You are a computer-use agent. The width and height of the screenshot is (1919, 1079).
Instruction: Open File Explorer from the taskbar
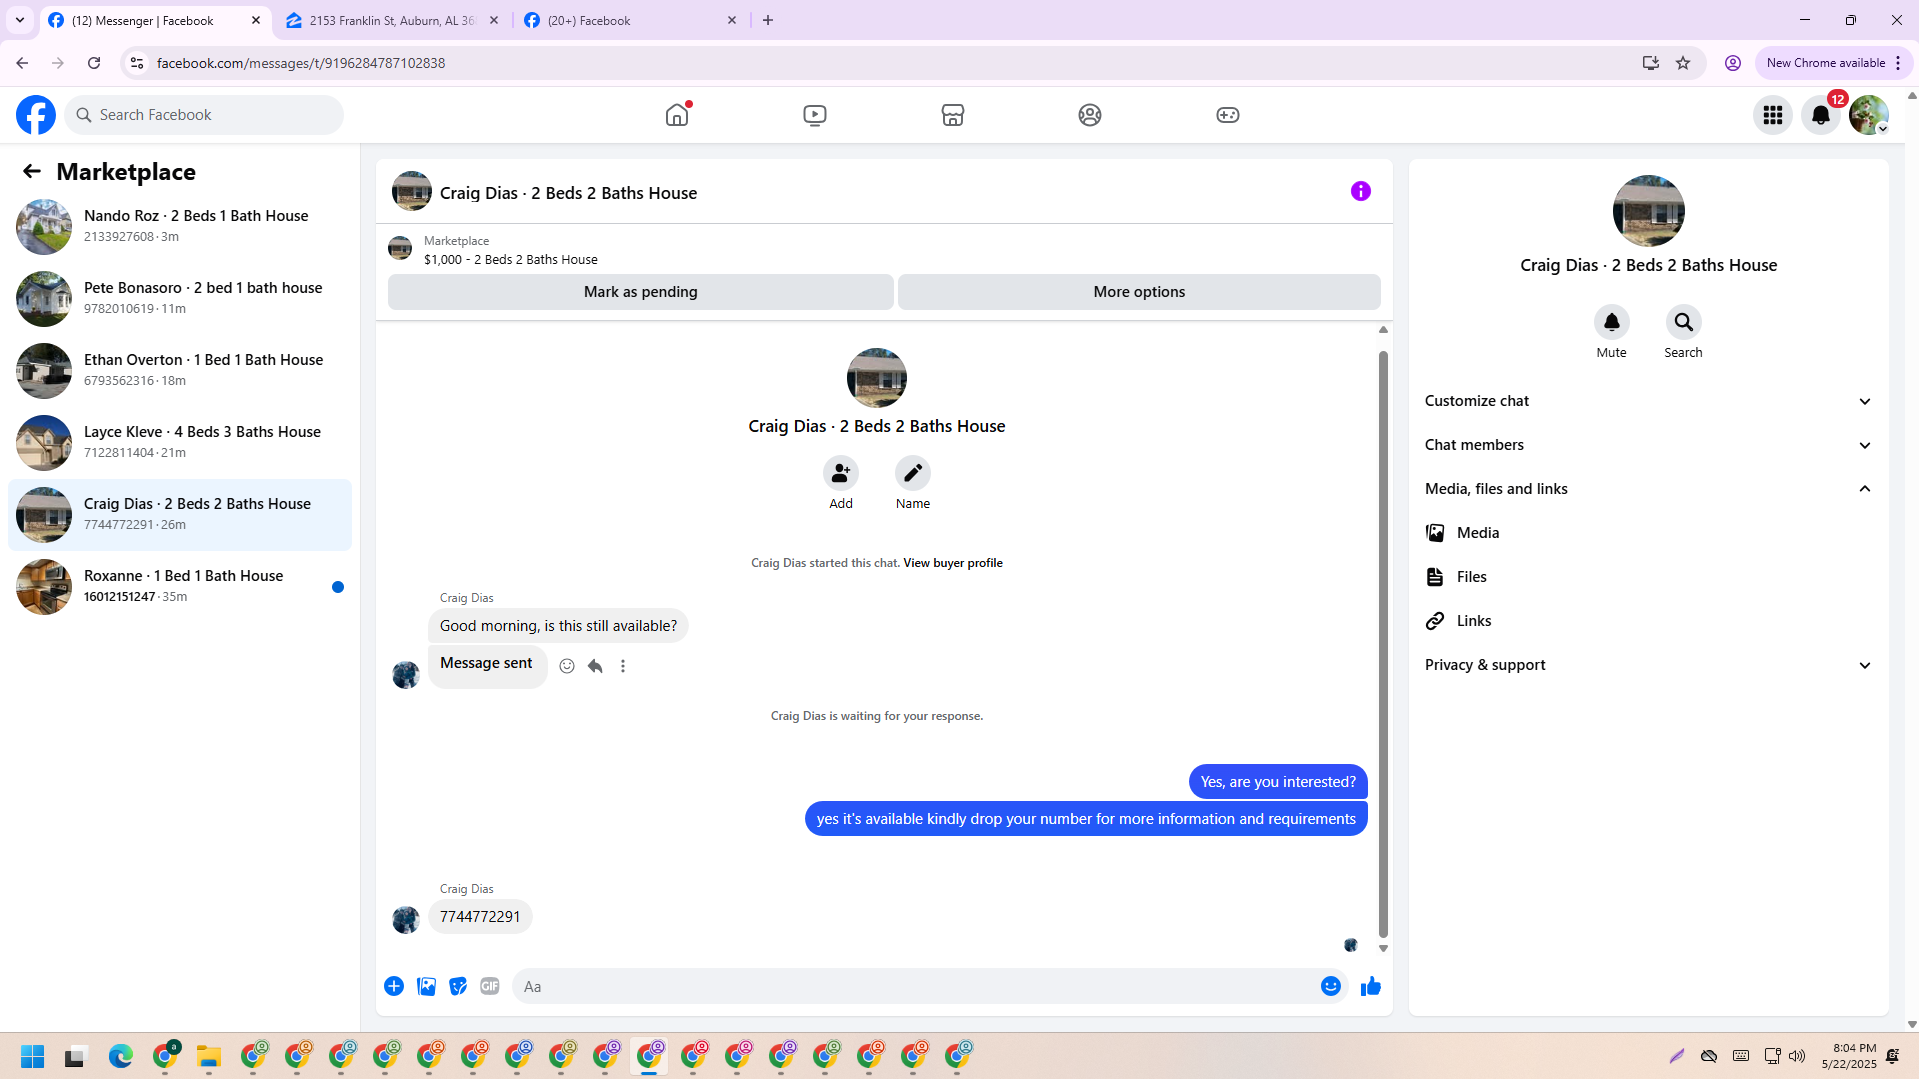point(208,1056)
